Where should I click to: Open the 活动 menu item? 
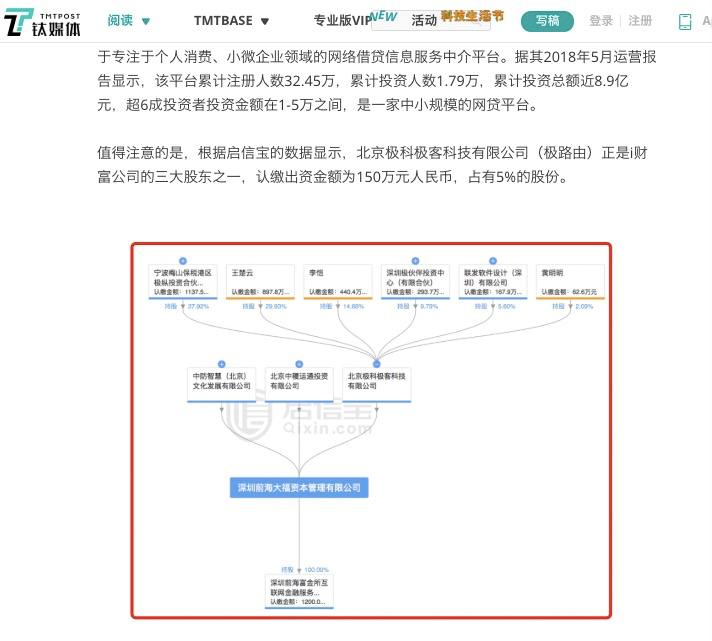pyautogui.click(x=424, y=20)
